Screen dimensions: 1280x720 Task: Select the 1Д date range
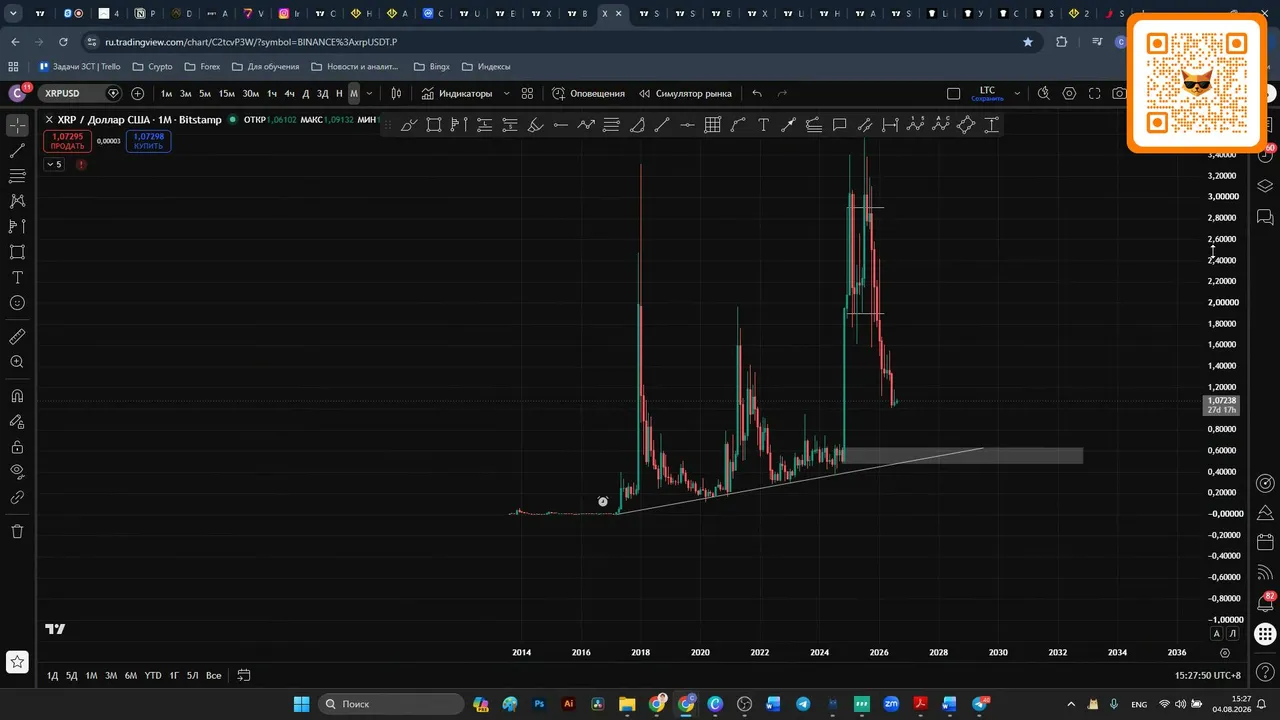(x=52, y=676)
